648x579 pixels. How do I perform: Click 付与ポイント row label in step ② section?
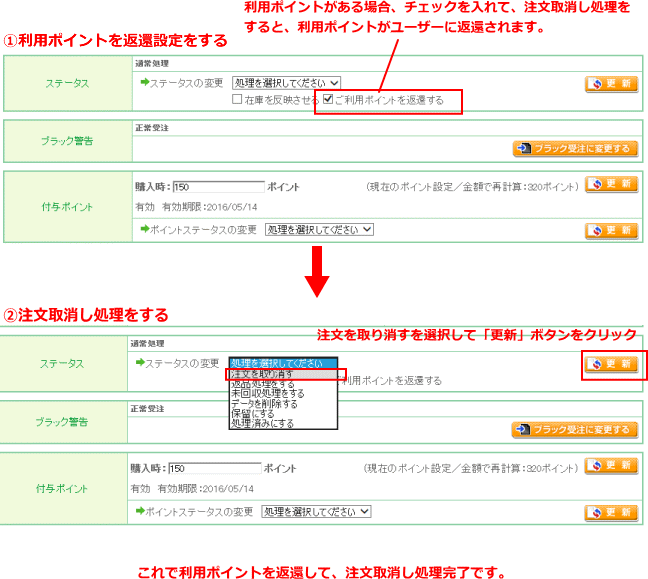pos(62,488)
